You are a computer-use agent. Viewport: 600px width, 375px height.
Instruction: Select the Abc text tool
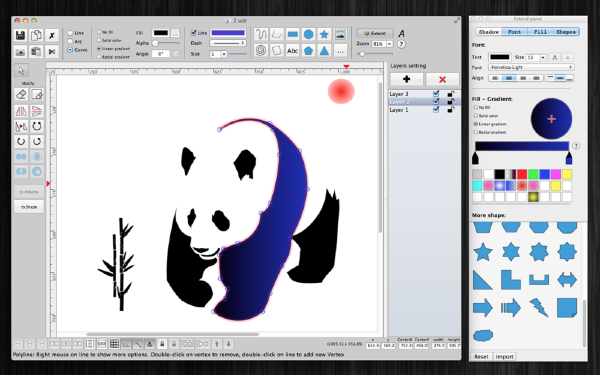pos(292,50)
